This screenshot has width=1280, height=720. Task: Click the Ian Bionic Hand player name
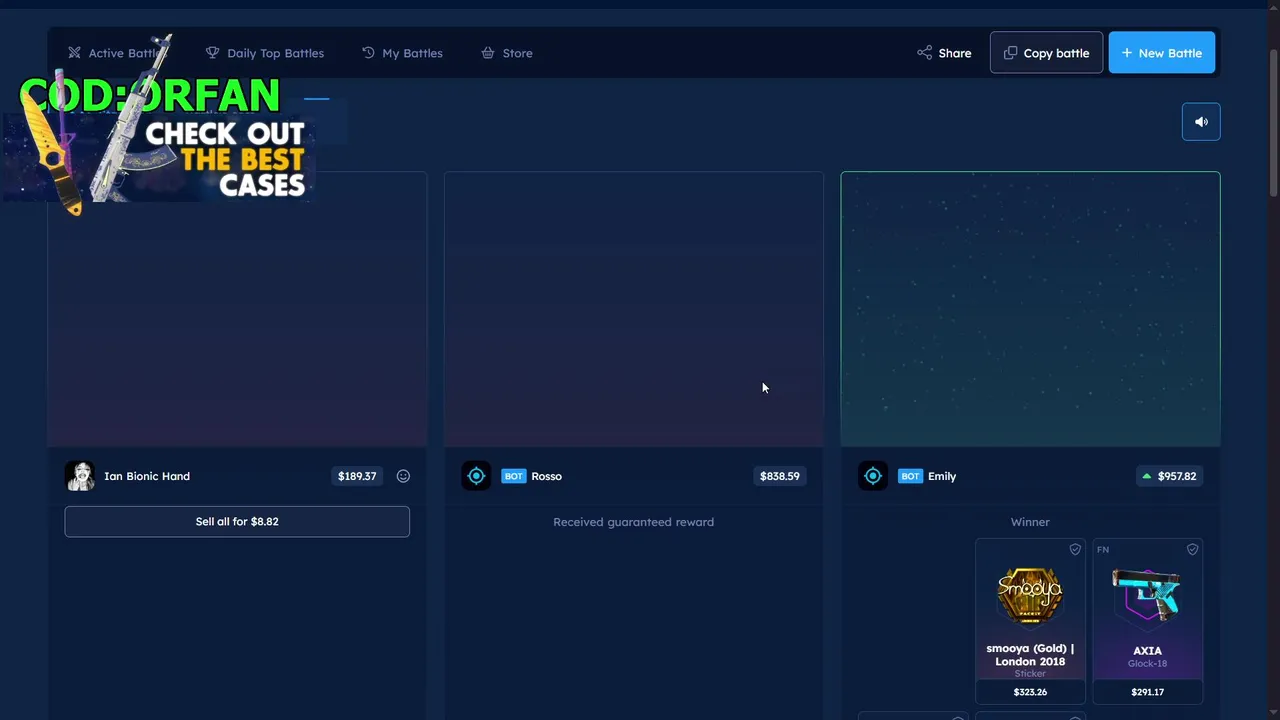(x=147, y=476)
